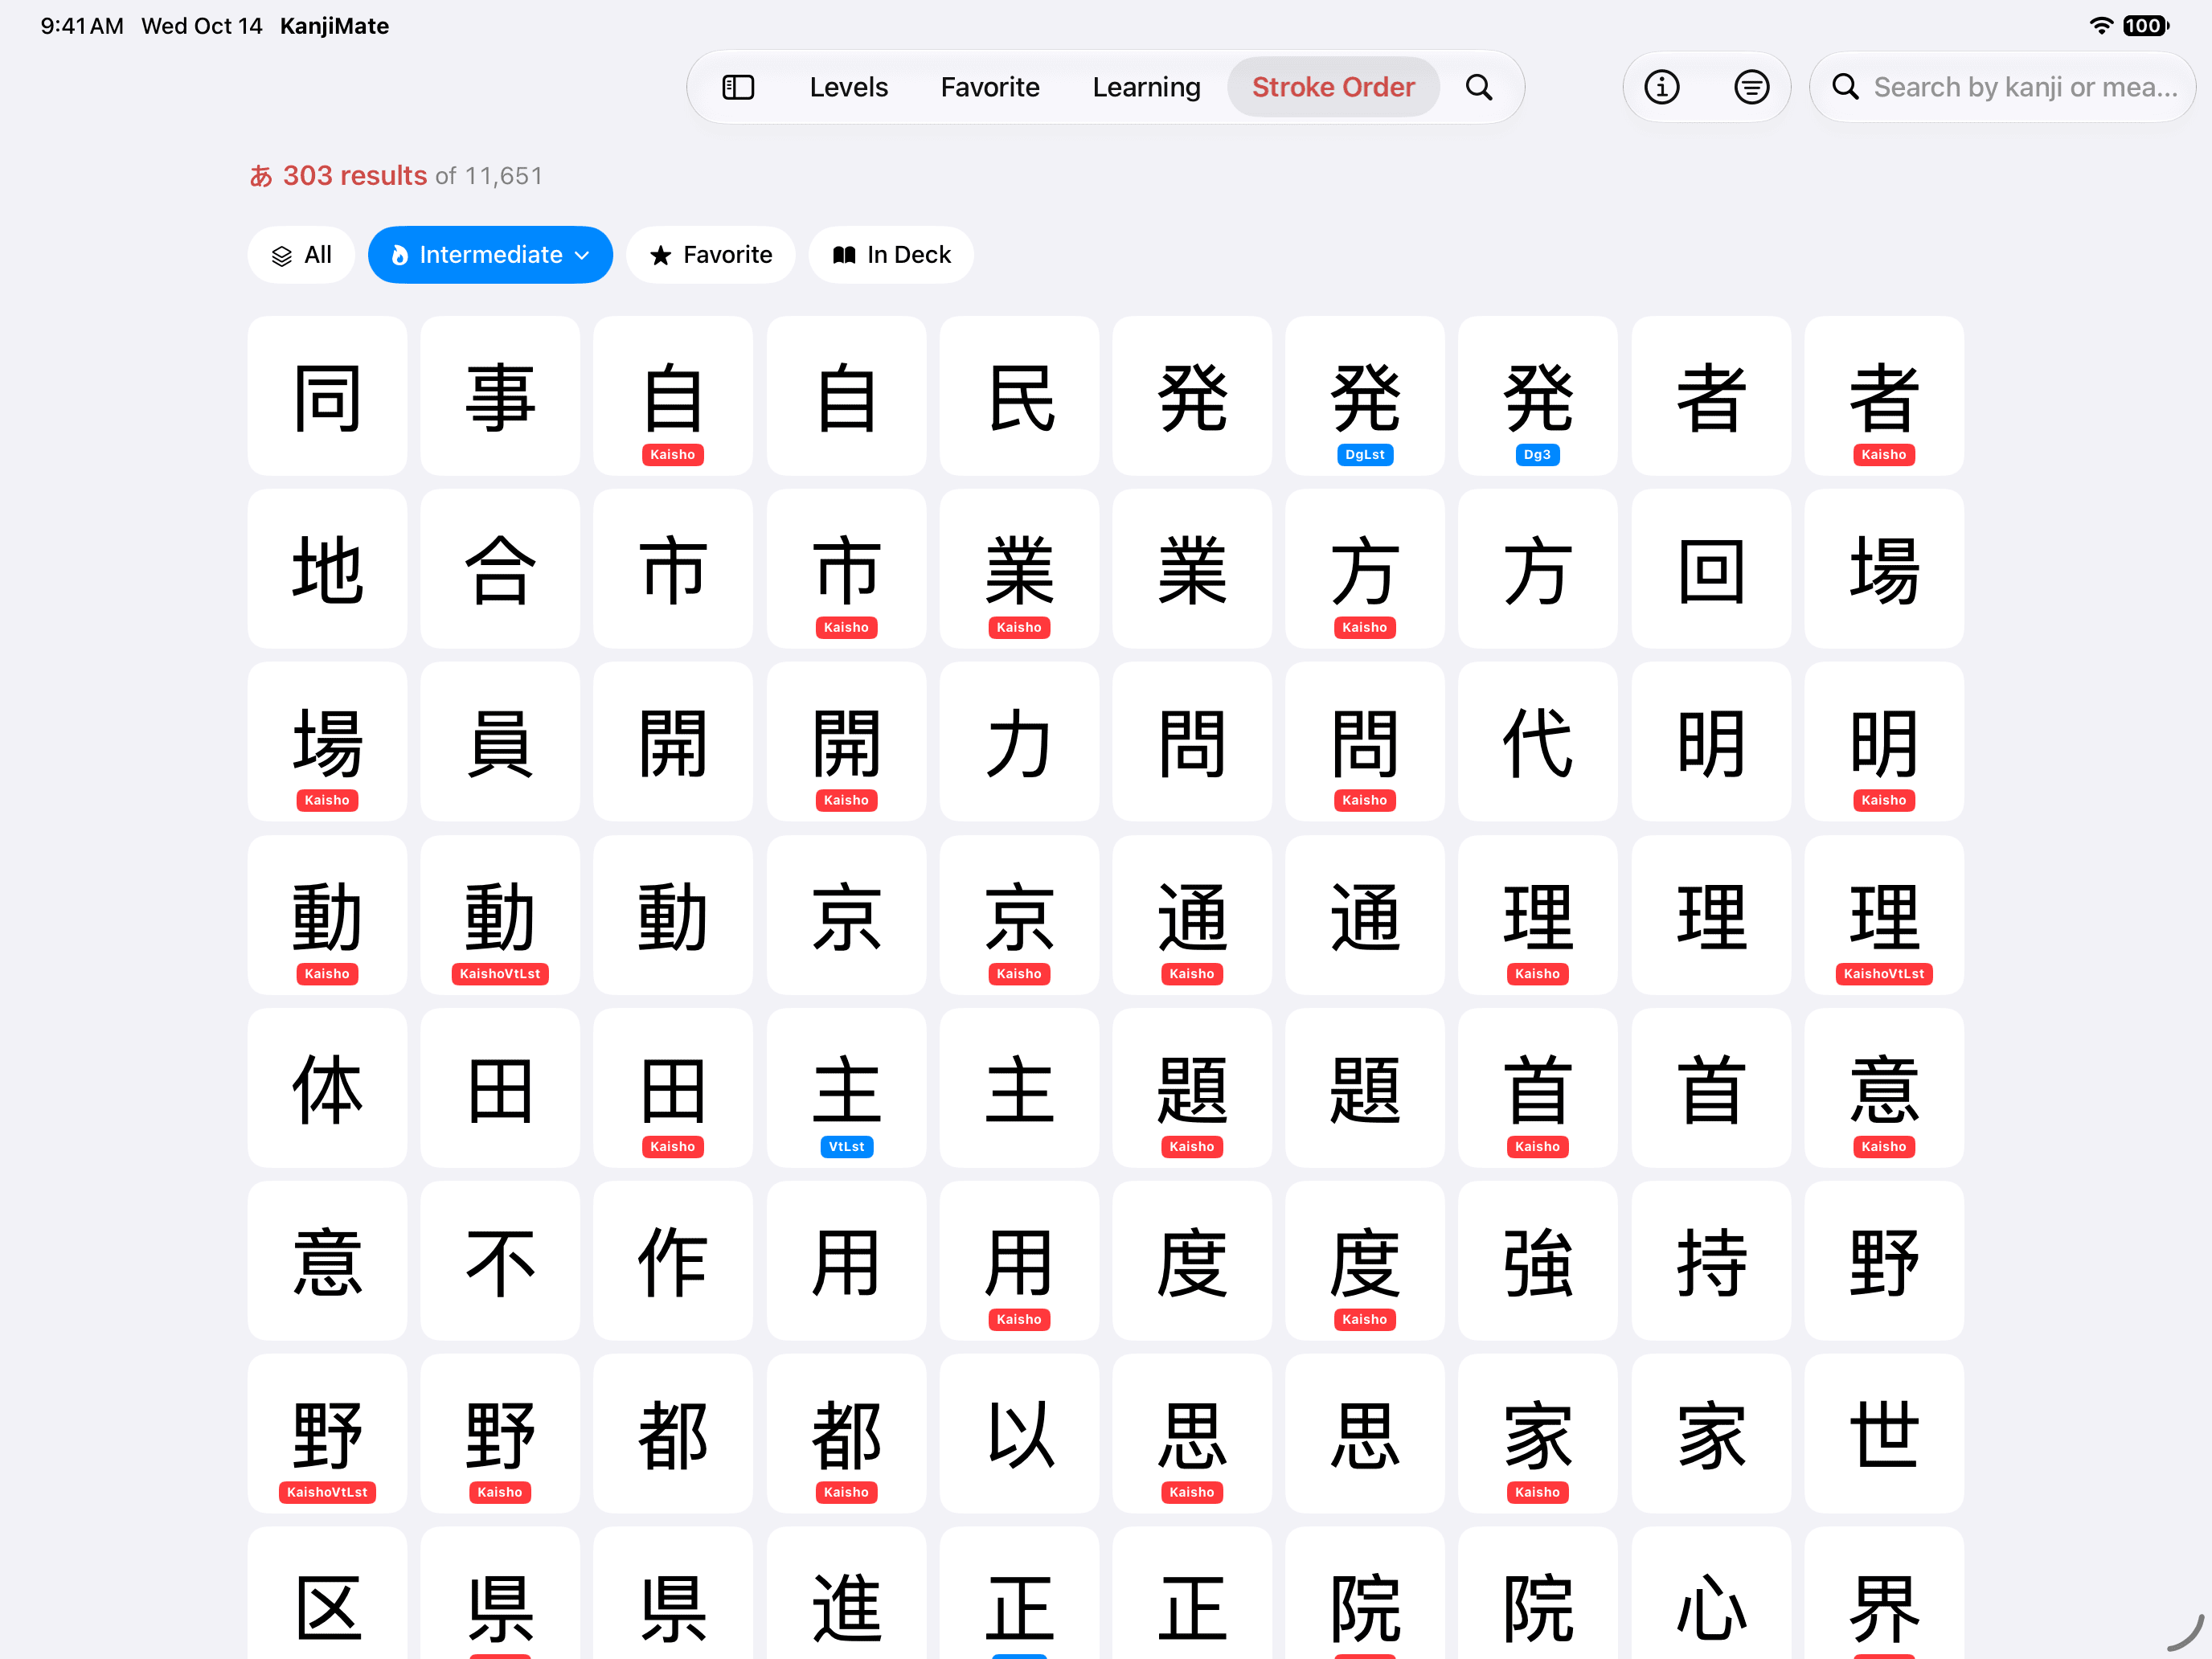Open the 者 card tagged Kaisho
This screenshot has width=2212, height=1659.
(1884, 396)
